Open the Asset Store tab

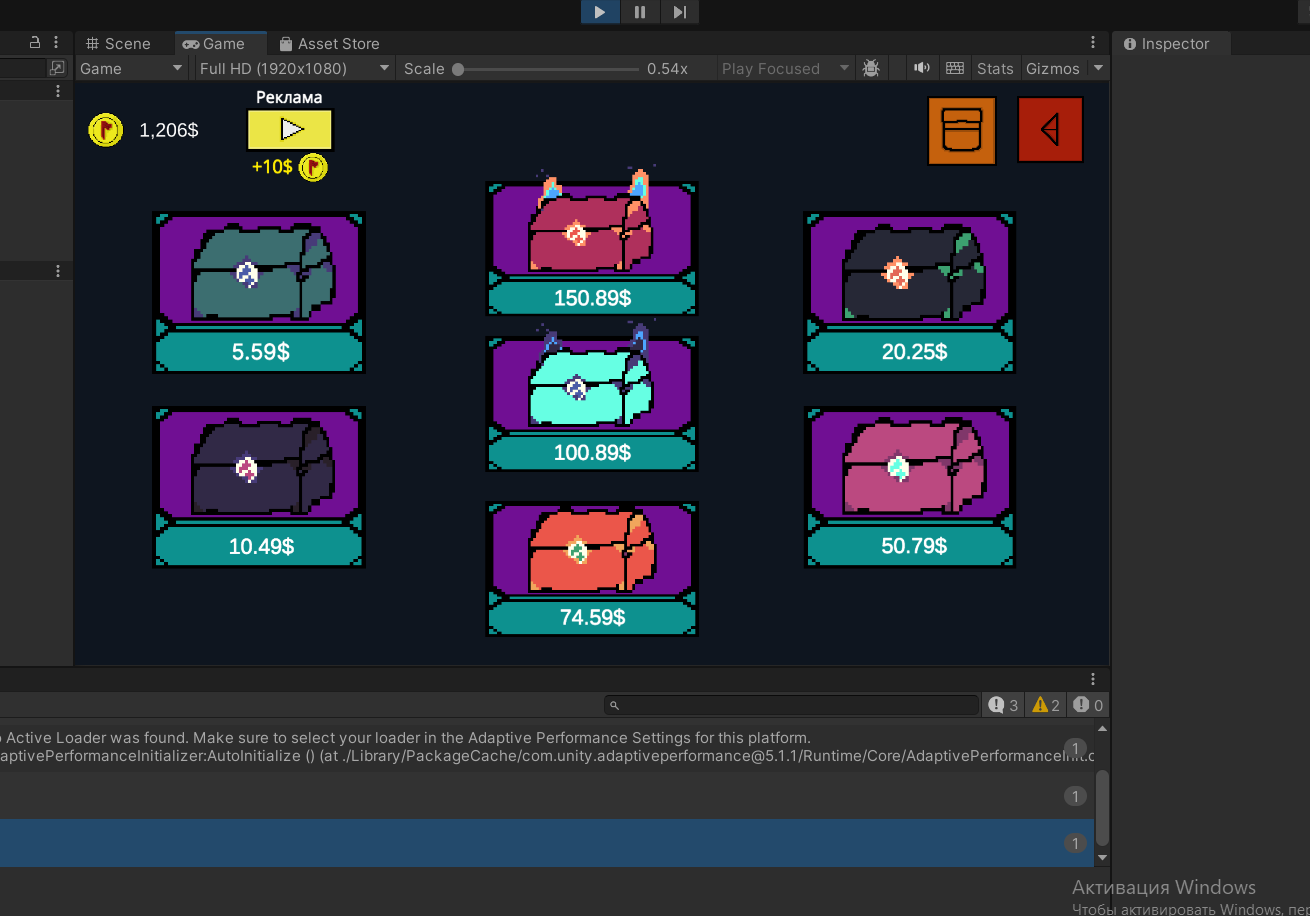[330, 44]
